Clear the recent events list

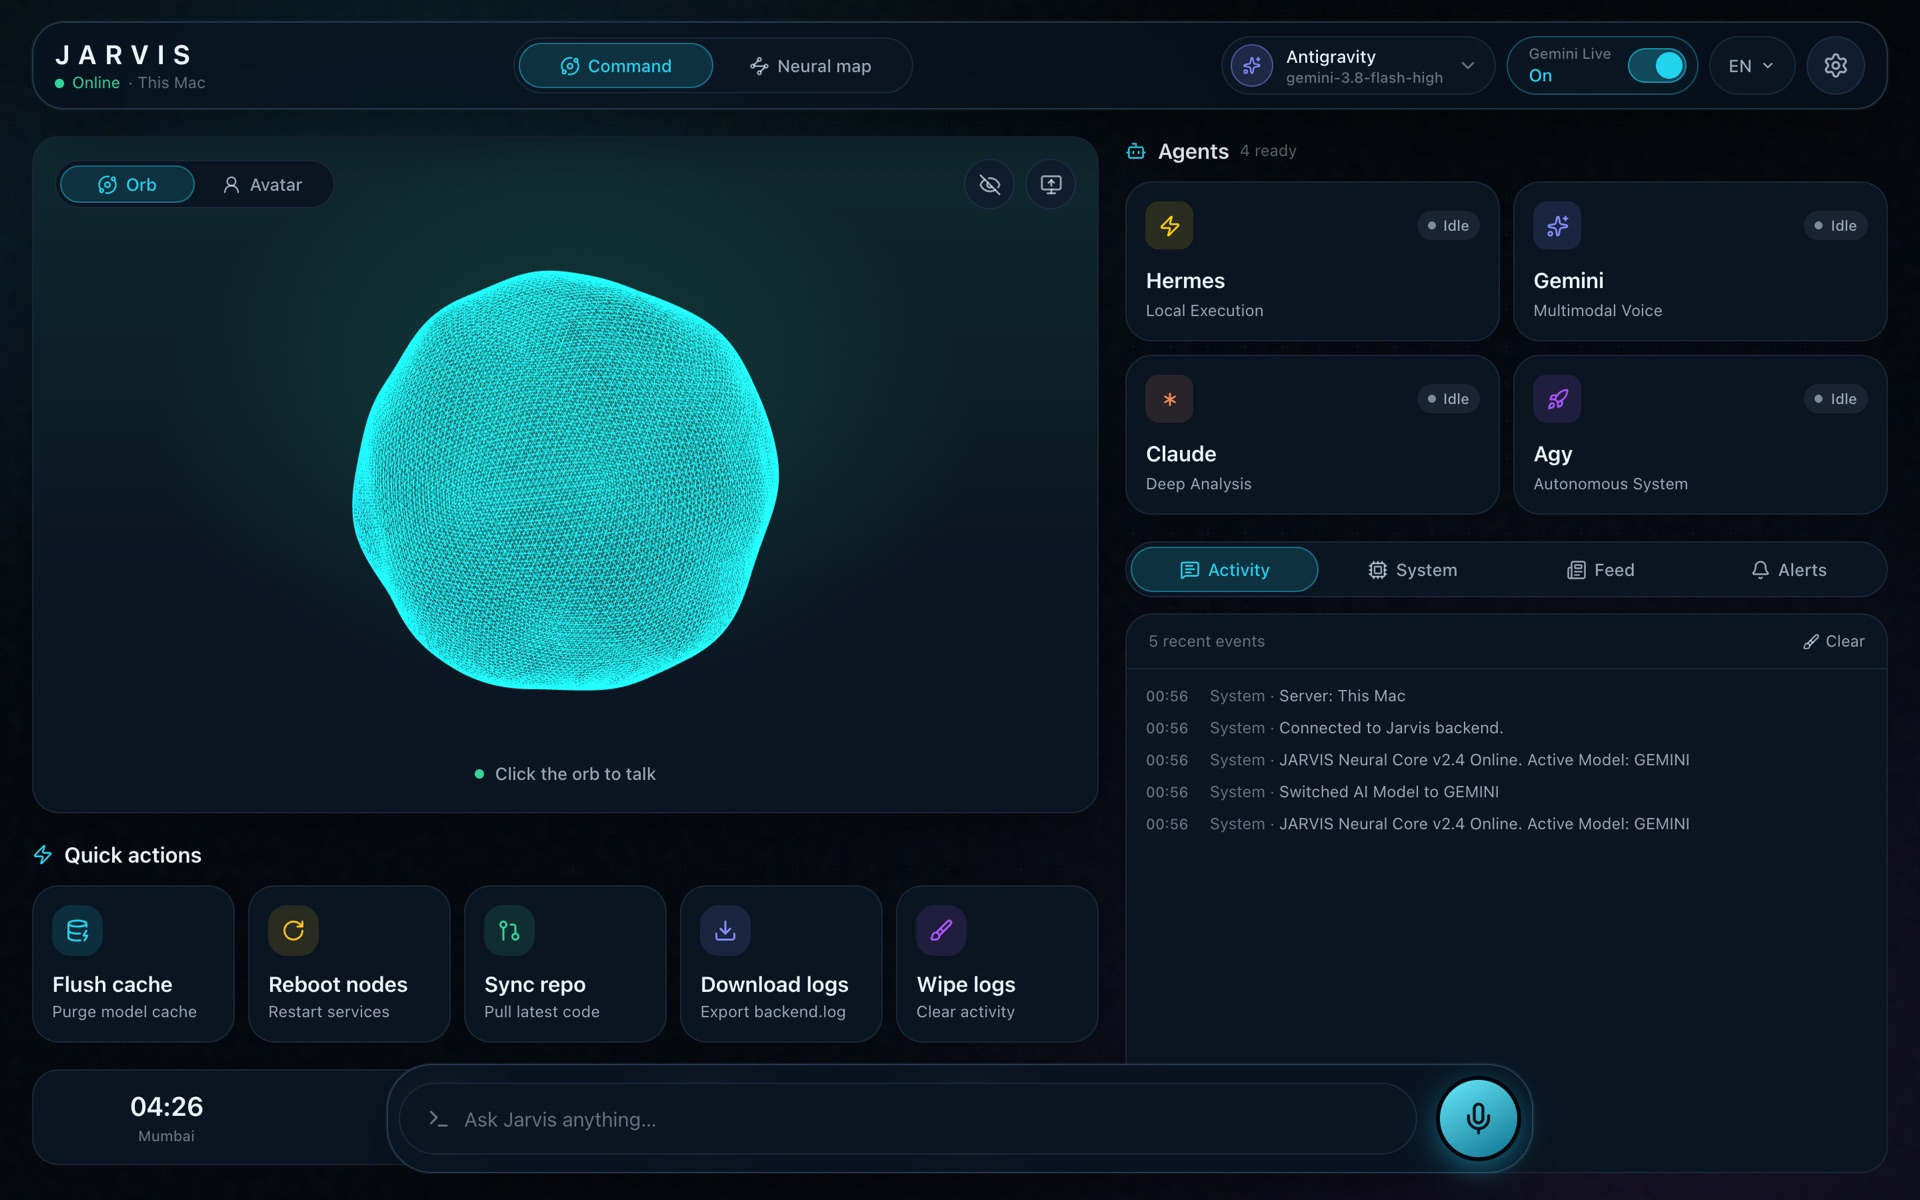(1834, 642)
